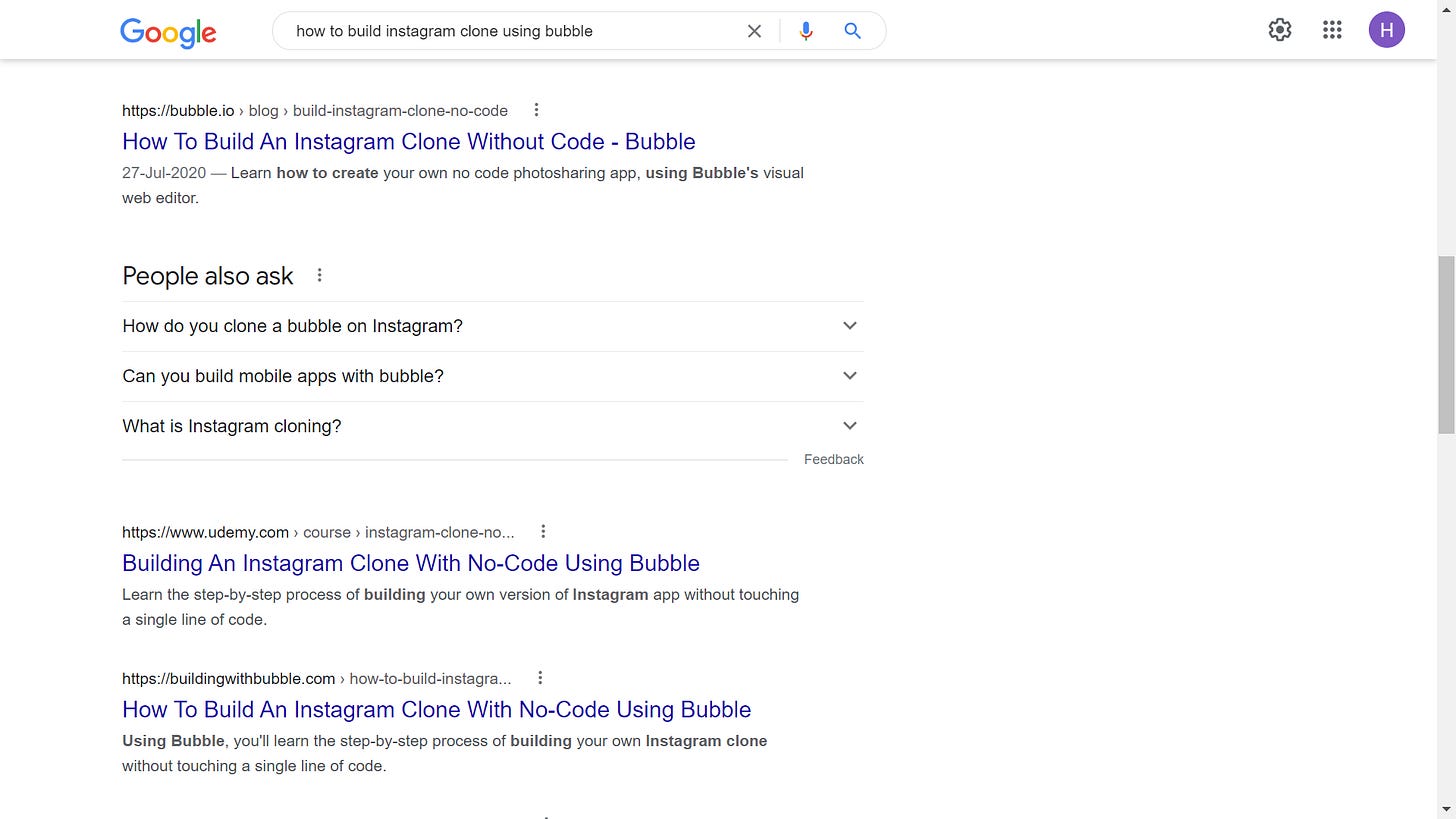Image resolution: width=1456 pixels, height=819 pixels.
Task: Open Google apps grid icon
Action: click(x=1332, y=30)
